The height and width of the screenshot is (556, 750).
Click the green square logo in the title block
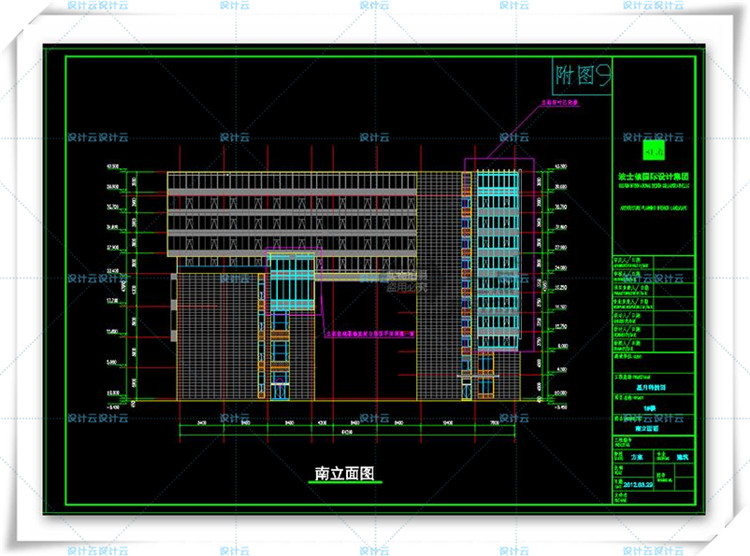pyautogui.click(x=653, y=151)
